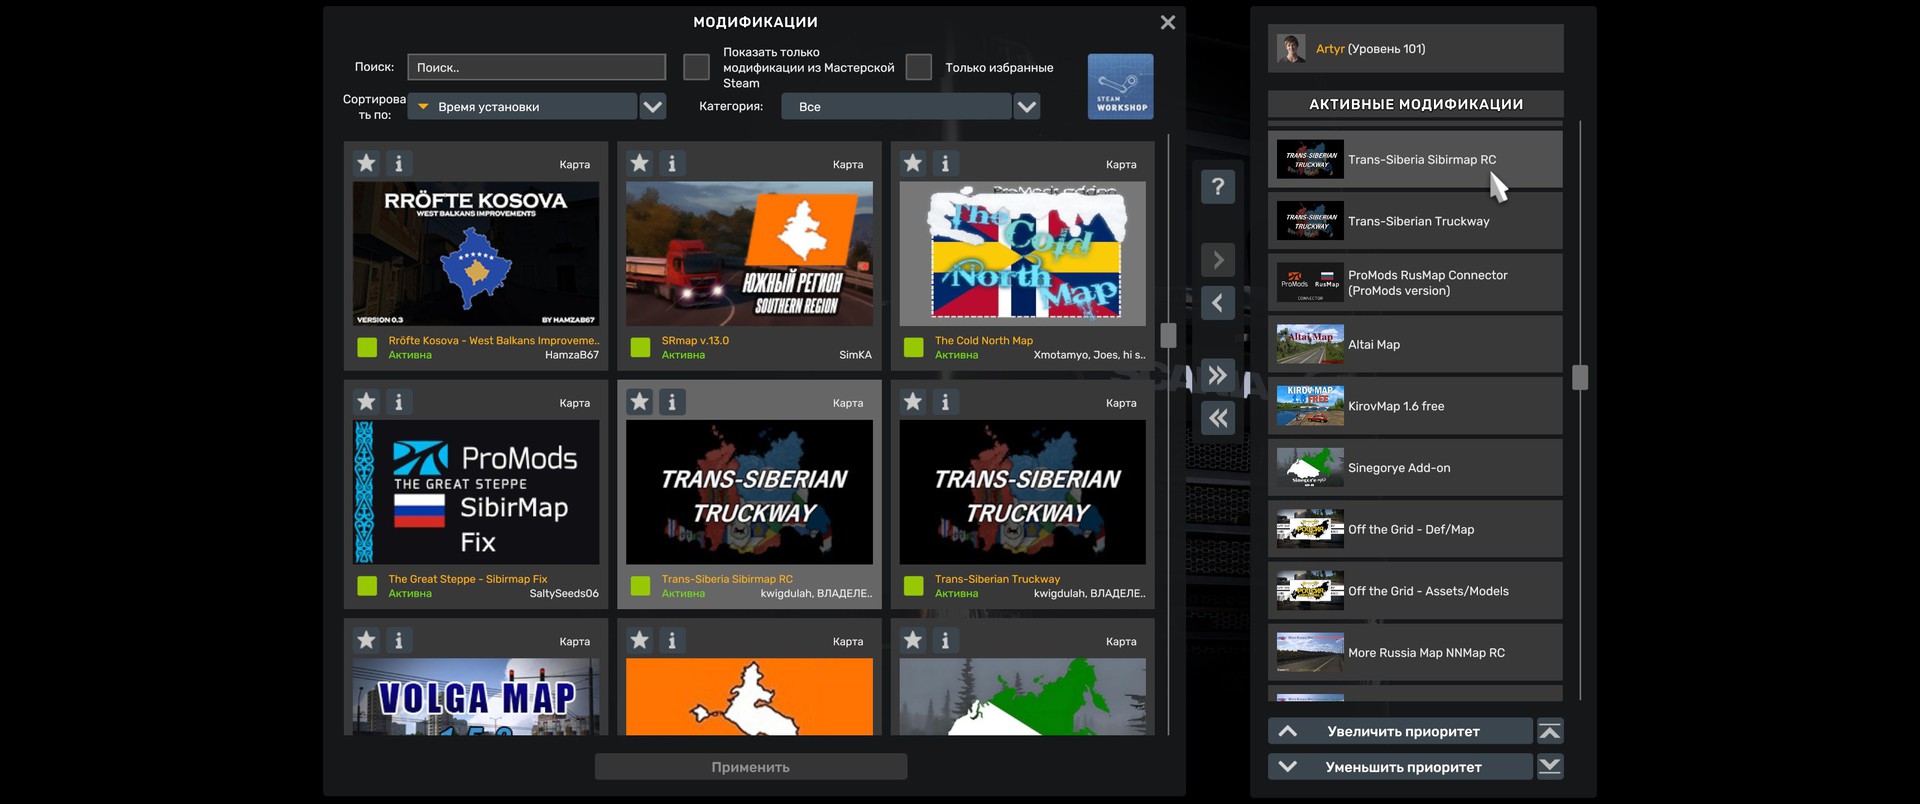The image size is (1920, 804).
Task: Expand sort options with the arrow button
Action: 653,106
